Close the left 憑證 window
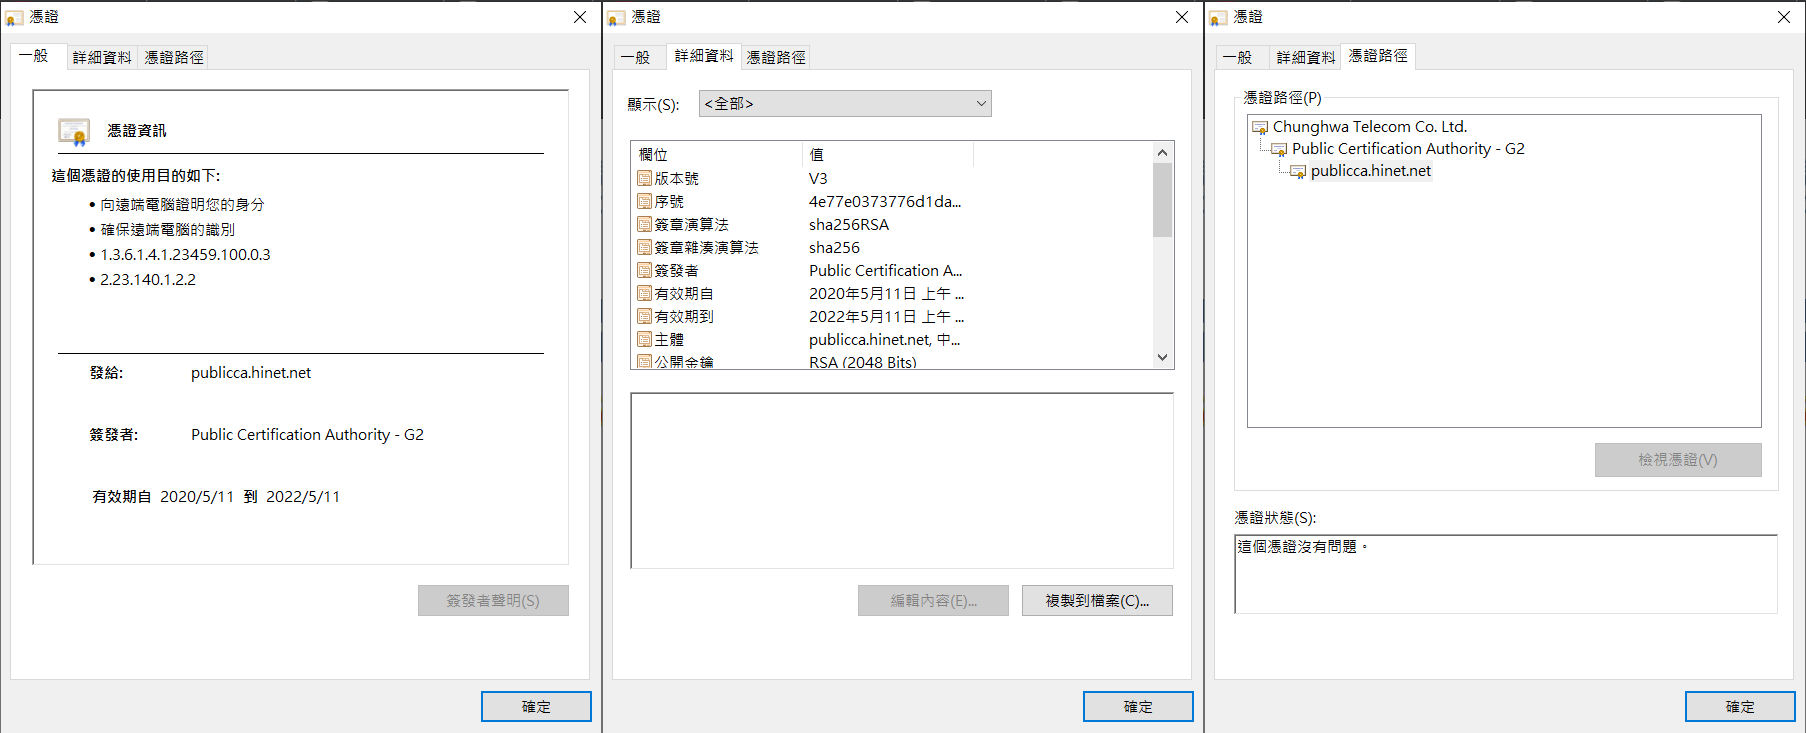 tap(580, 17)
